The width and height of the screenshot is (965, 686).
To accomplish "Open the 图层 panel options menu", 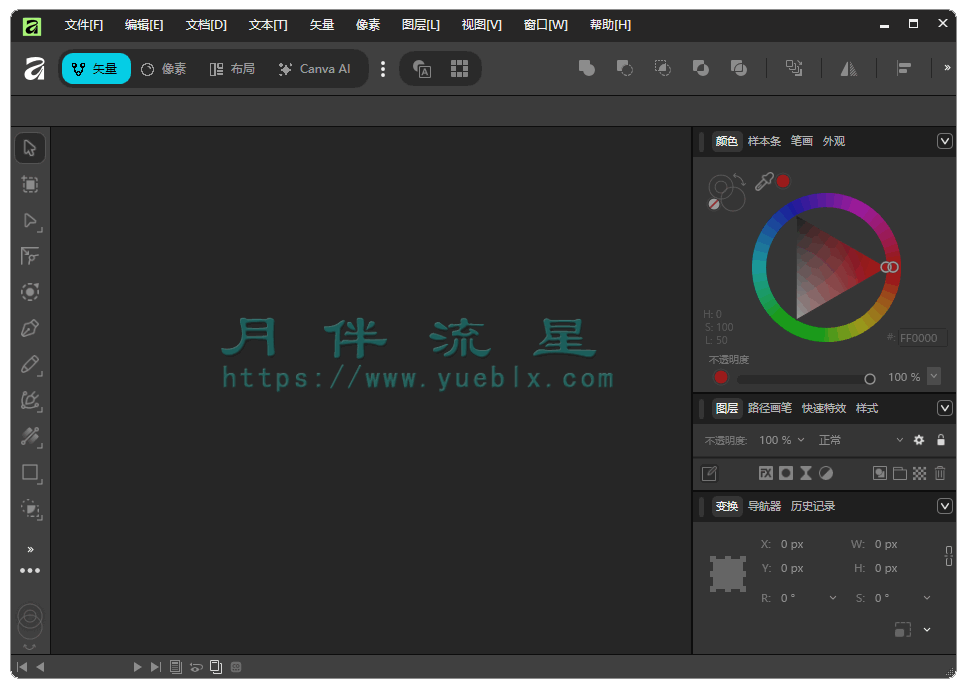I will point(945,408).
